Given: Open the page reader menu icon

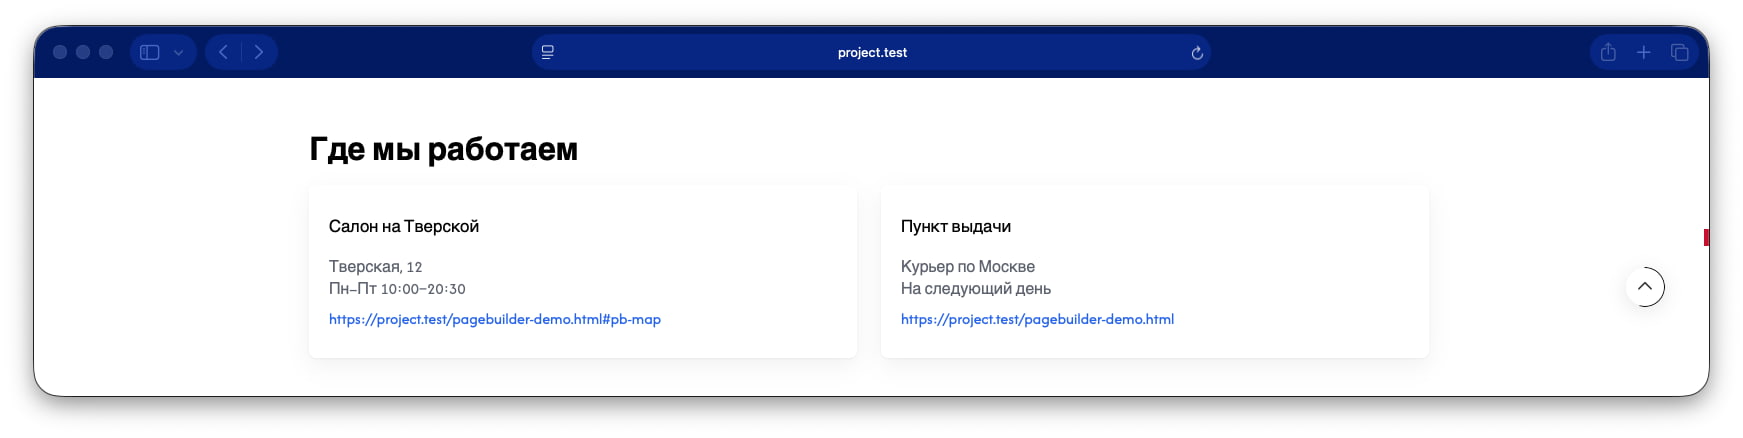Looking at the screenshot, I should point(548,52).
